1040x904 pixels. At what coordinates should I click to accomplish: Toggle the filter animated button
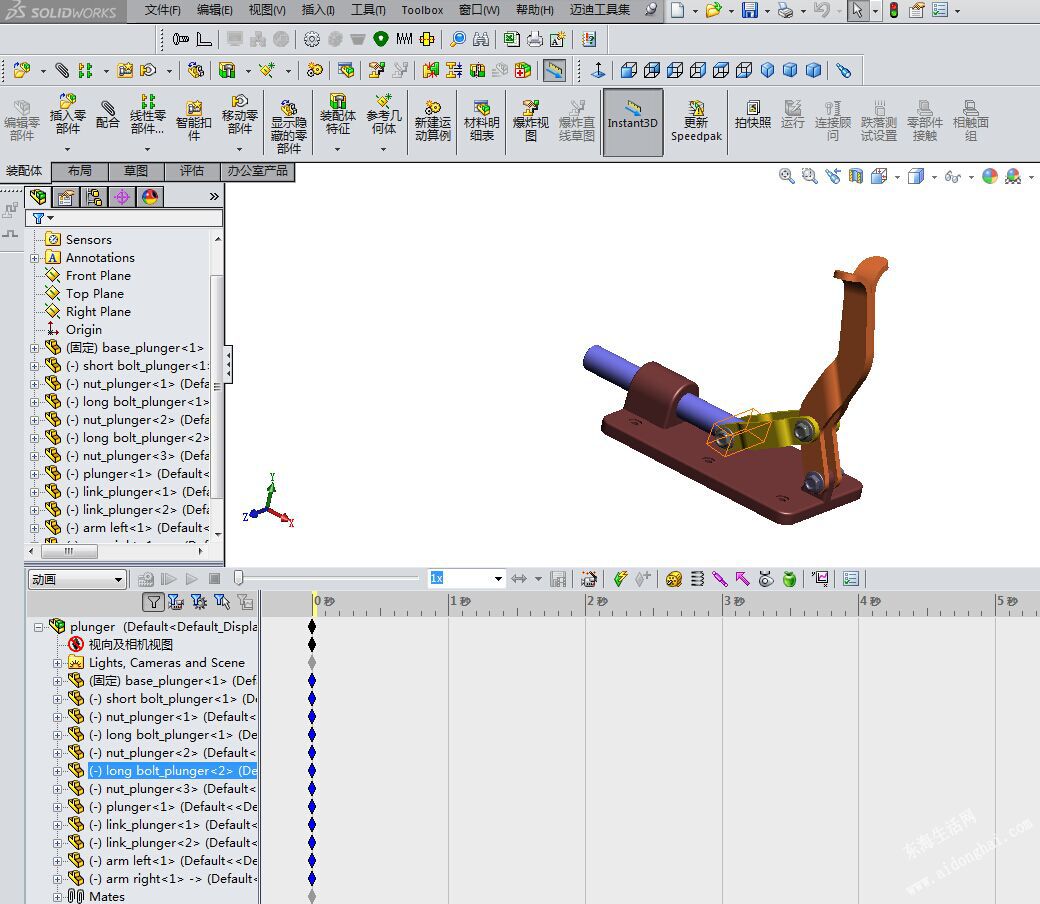176,602
